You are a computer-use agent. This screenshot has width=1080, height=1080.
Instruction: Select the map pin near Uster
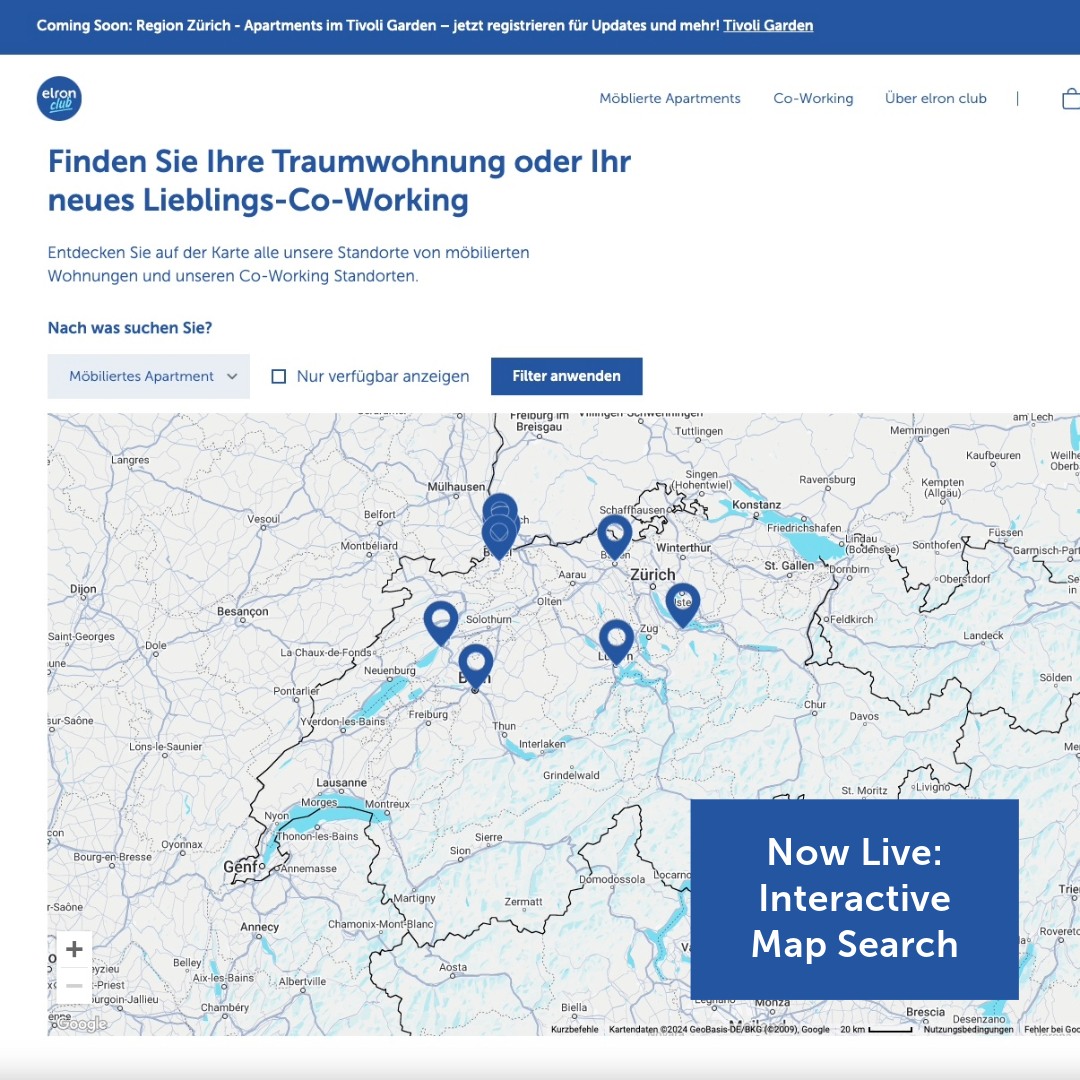click(683, 605)
